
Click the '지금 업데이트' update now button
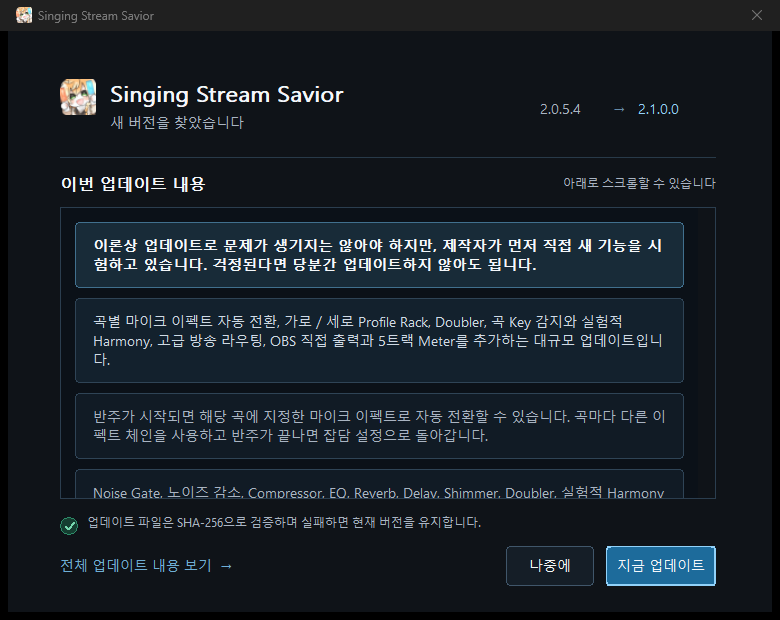661,566
